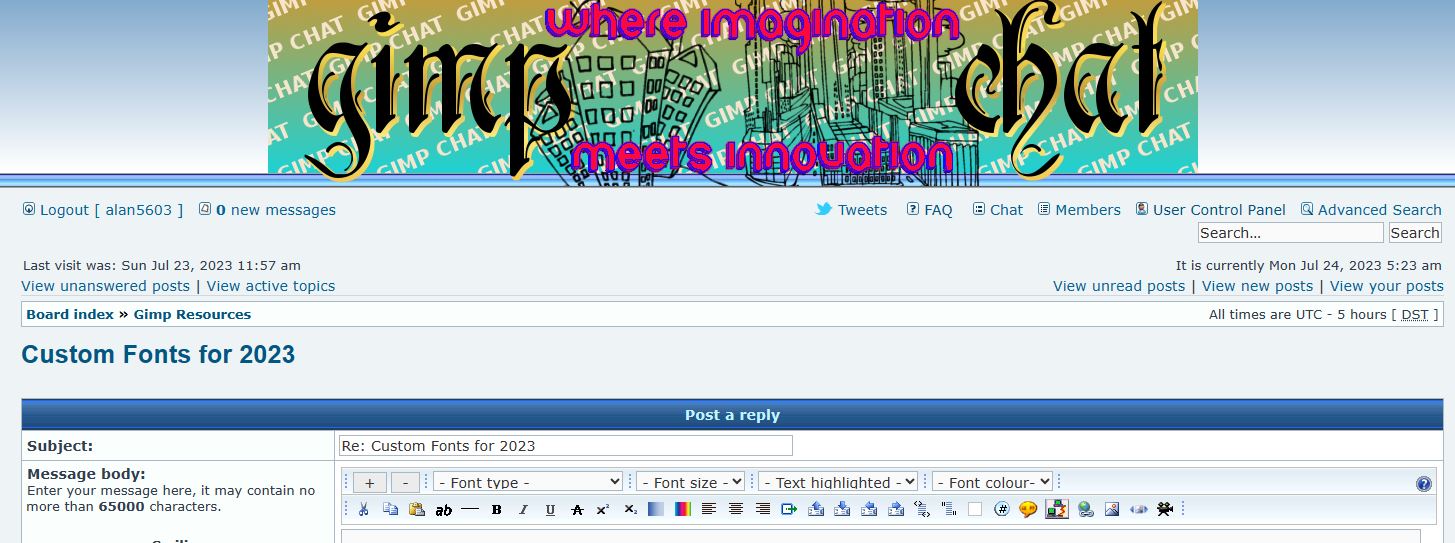Viewport: 1455px width, 543px height.
Task: Click the Subject input field
Action: pos(566,446)
